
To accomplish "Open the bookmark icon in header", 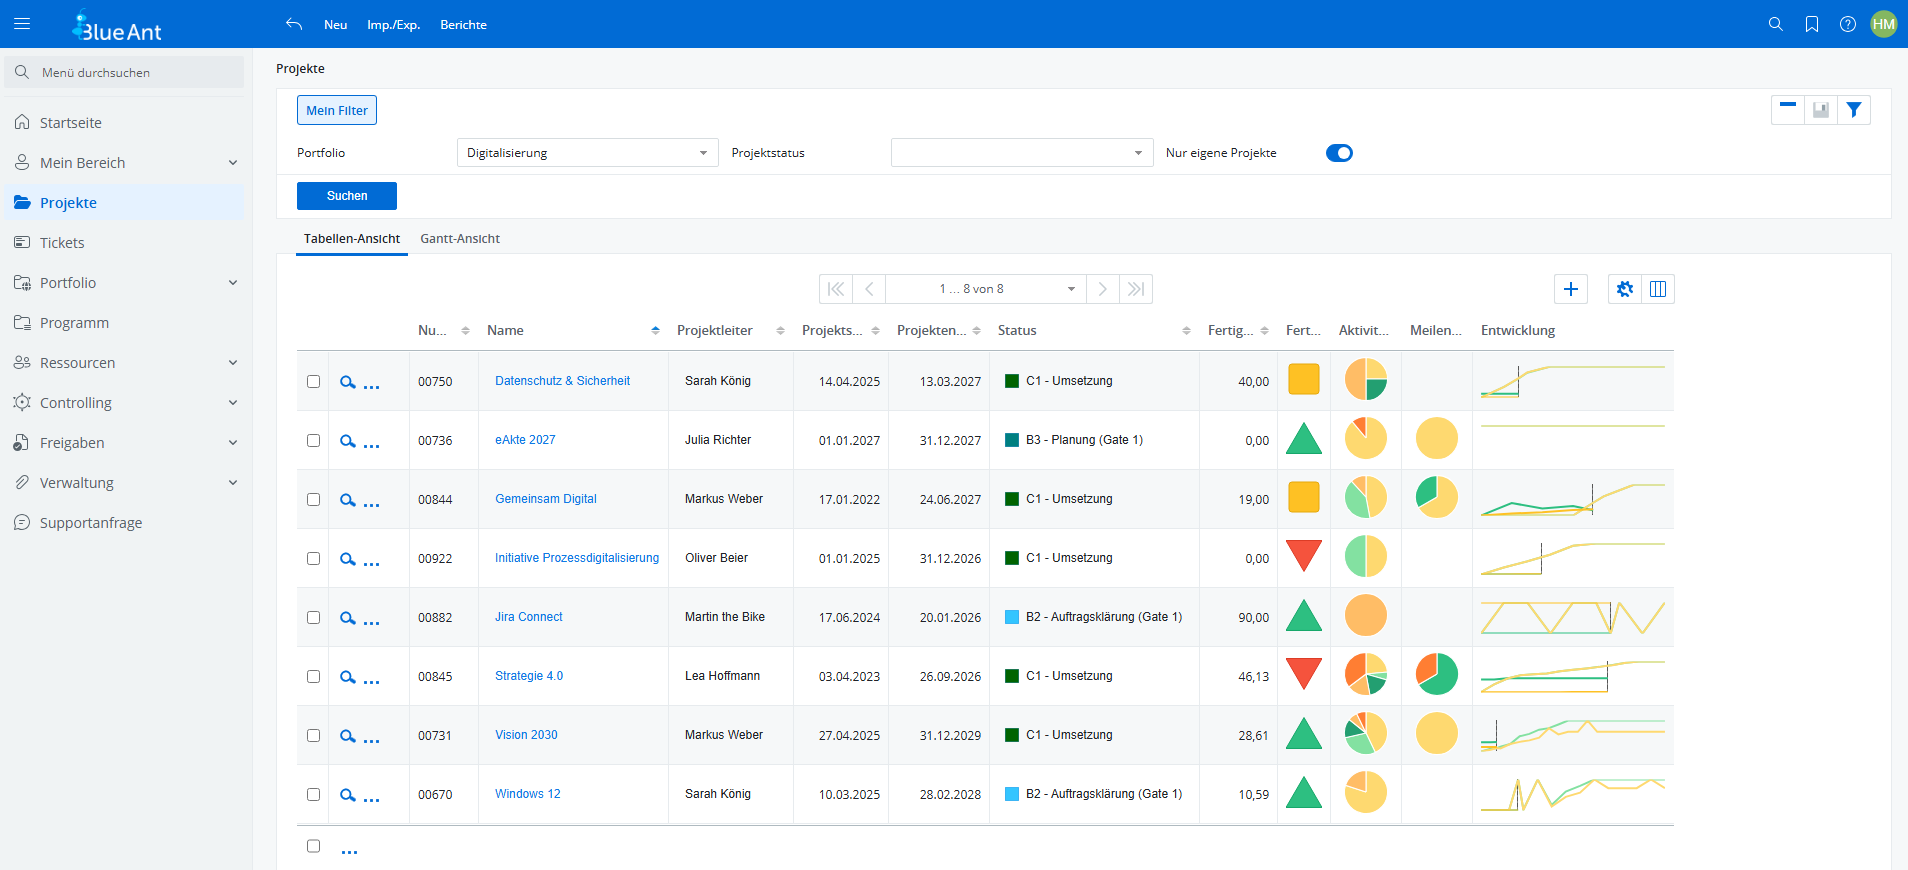I will 1812,24.
